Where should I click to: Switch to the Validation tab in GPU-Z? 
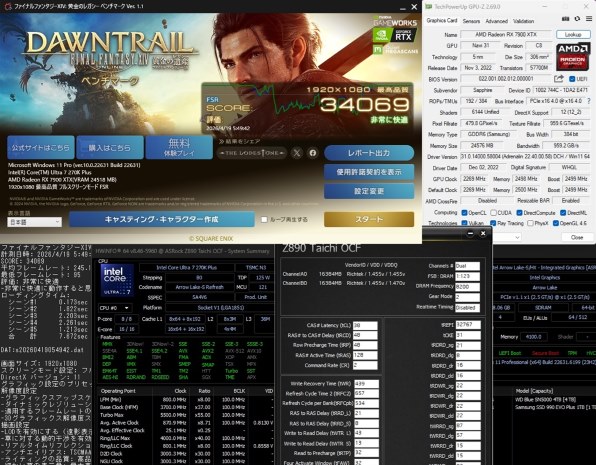click(x=523, y=21)
